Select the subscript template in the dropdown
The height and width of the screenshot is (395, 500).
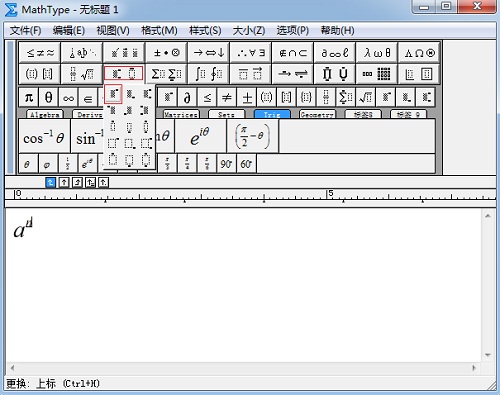point(130,94)
